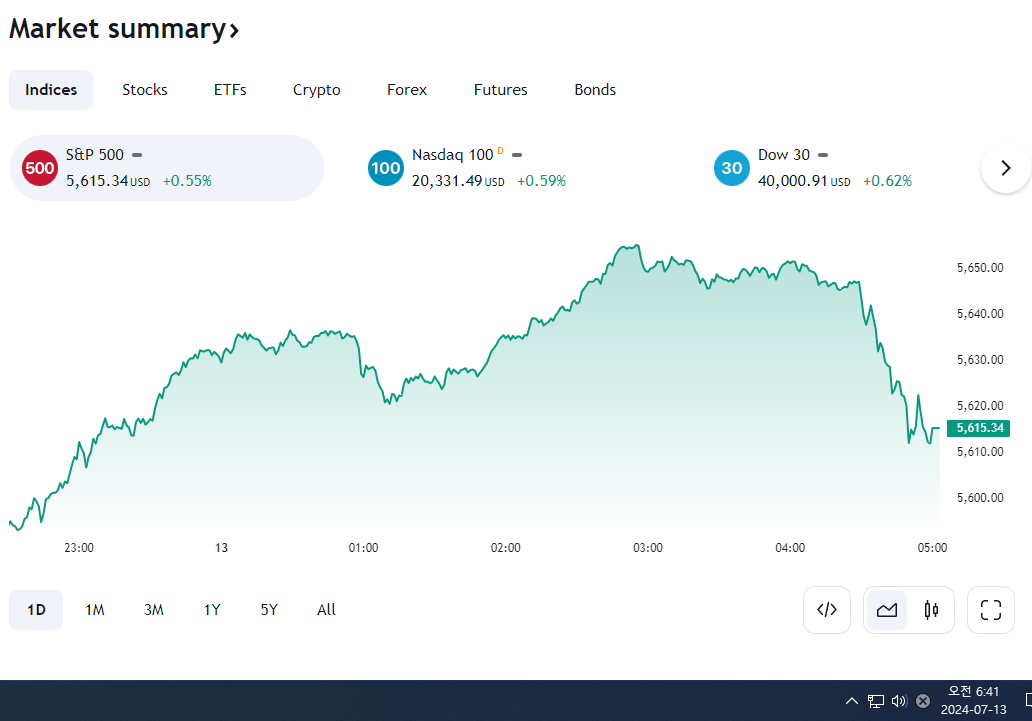Viewport: 1032px width, 721px height.
Task: Click the 5,600.00 price axis label
Action: tap(980, 498)
